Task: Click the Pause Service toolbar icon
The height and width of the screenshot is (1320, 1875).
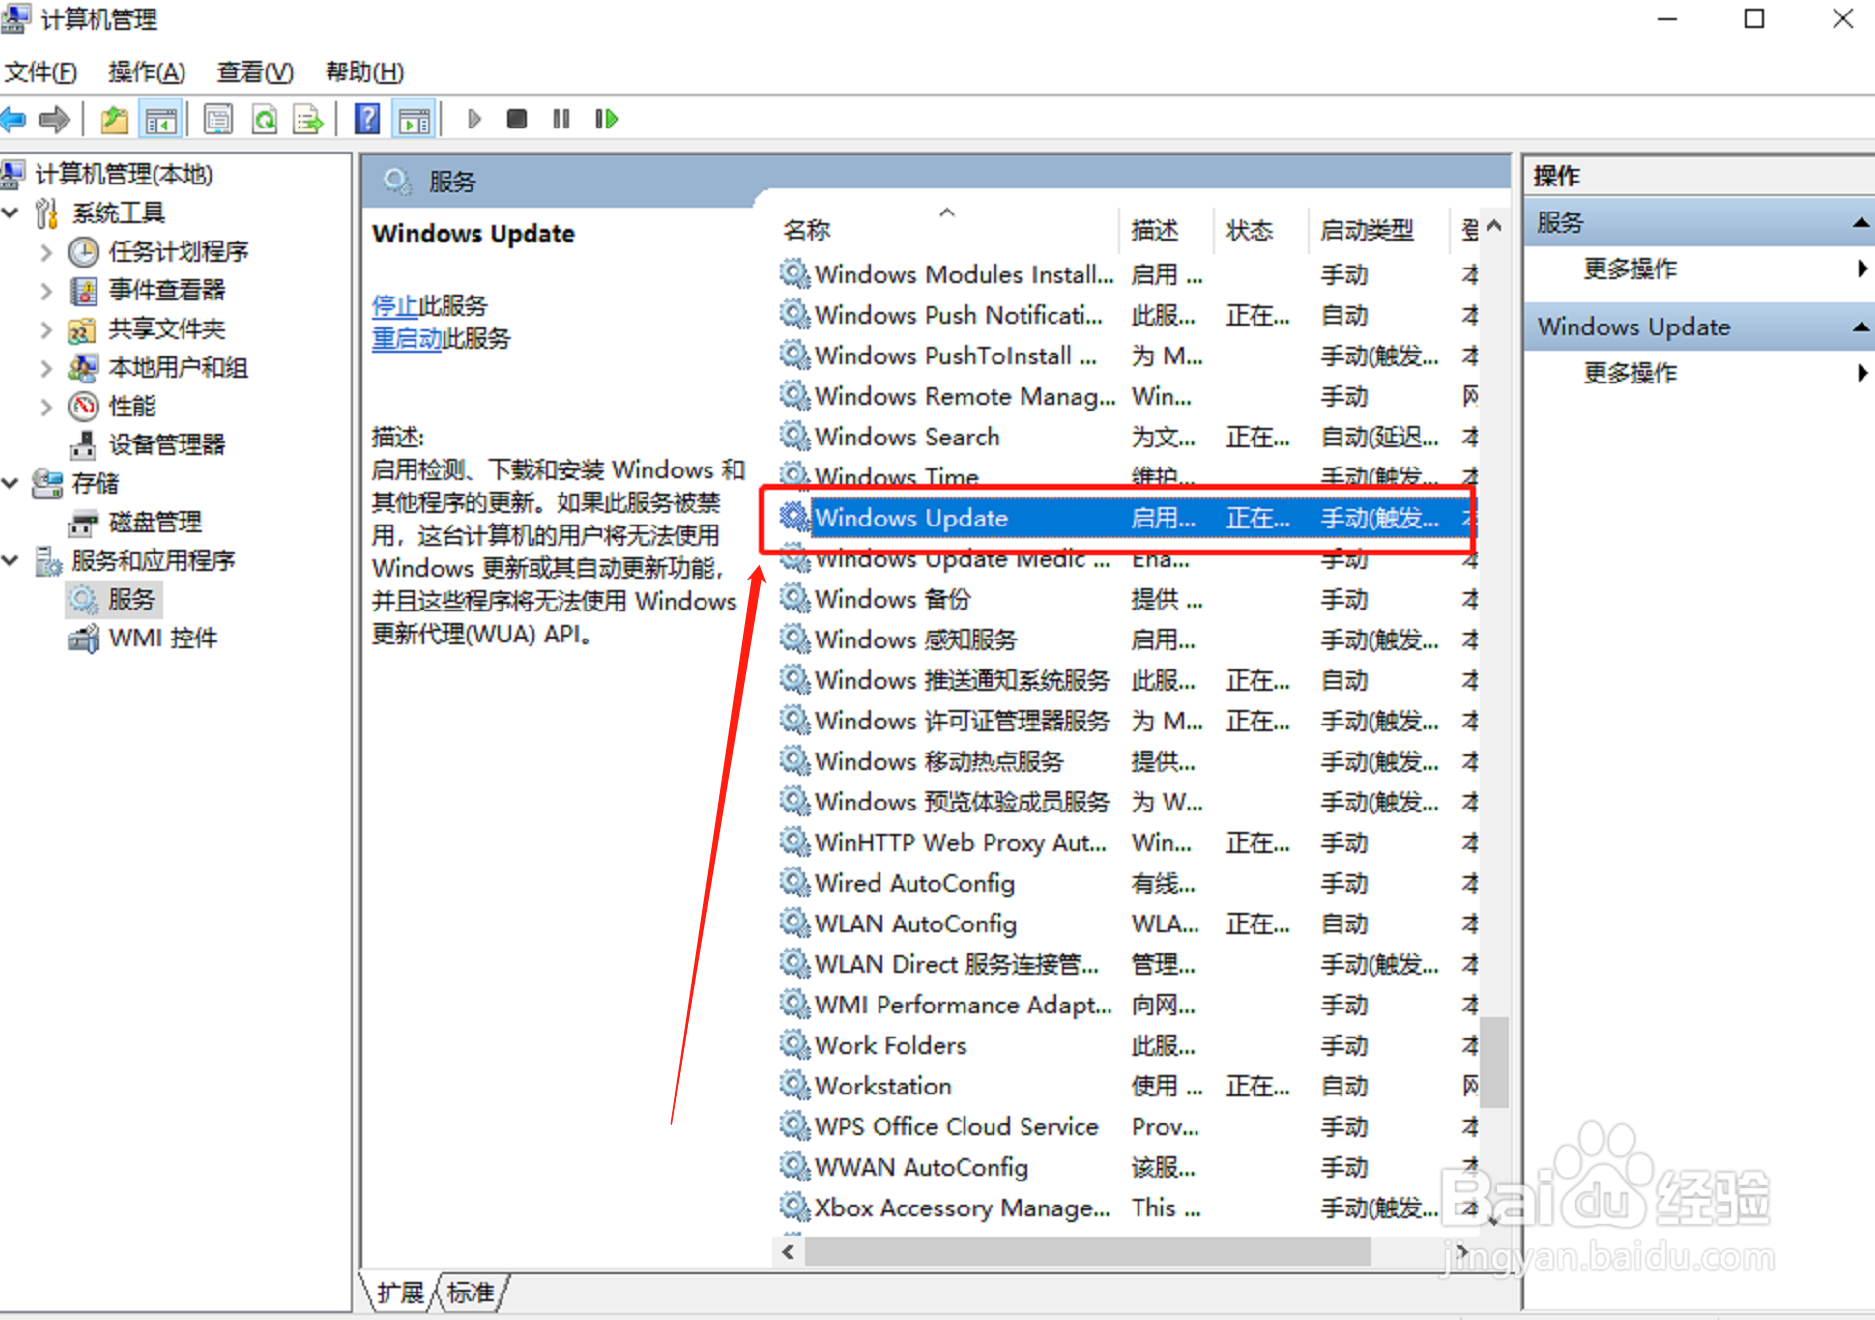Action: pos(561,120)
